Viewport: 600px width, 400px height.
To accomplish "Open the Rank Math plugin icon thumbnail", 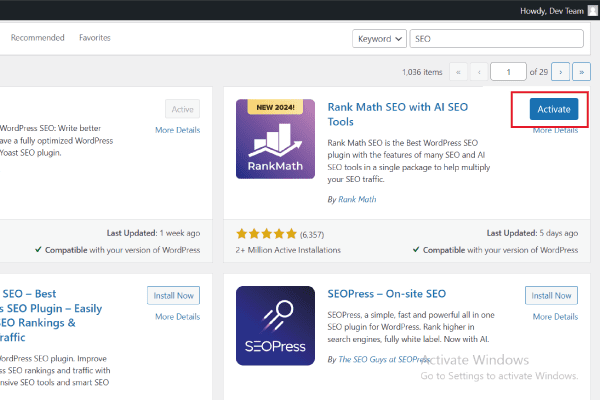I will pyautogui.click(x=276, y=139).
